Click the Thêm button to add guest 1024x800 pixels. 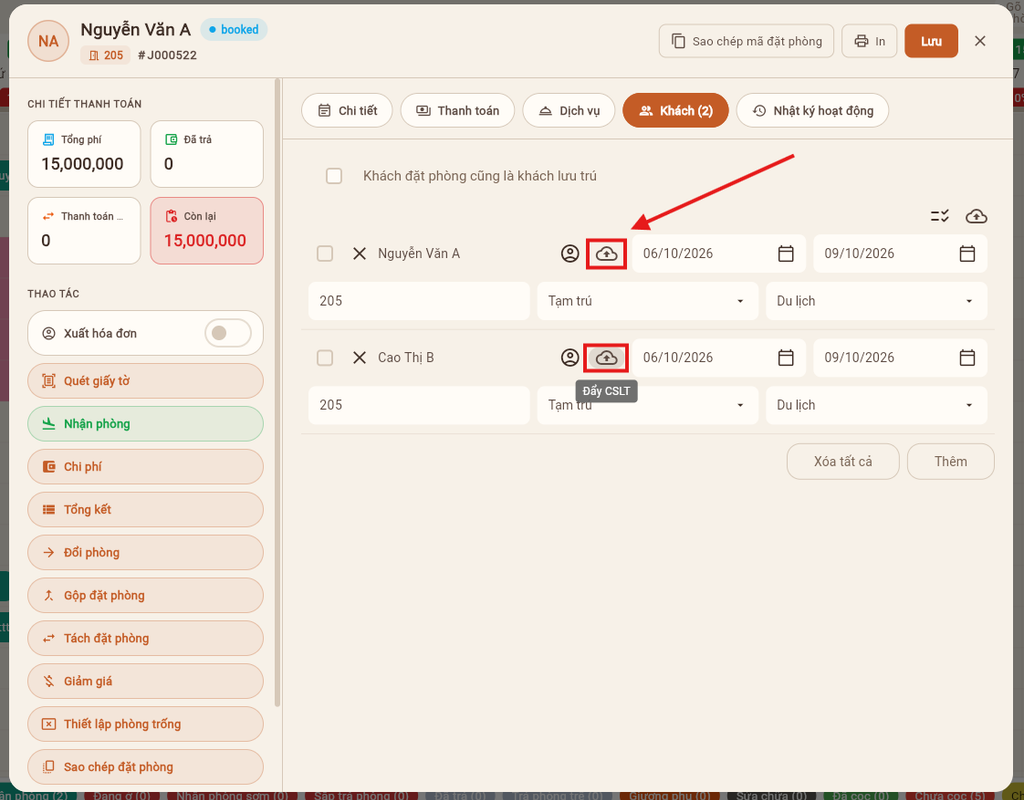click(x=950, y=462)
